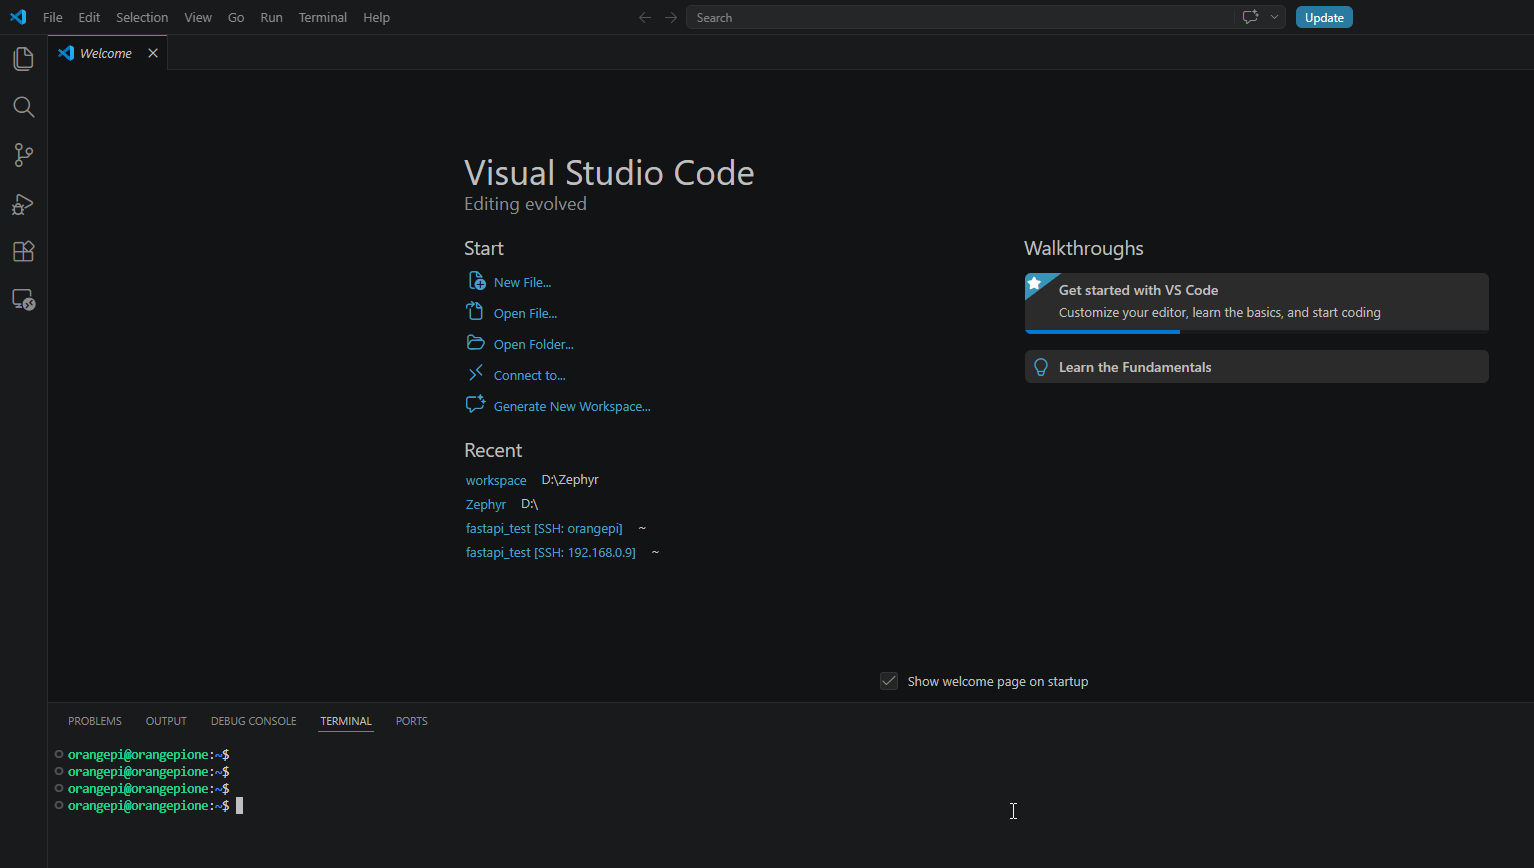Open the View menu
The height and width of the screenshot is (868, 1534).
(198, 17)
